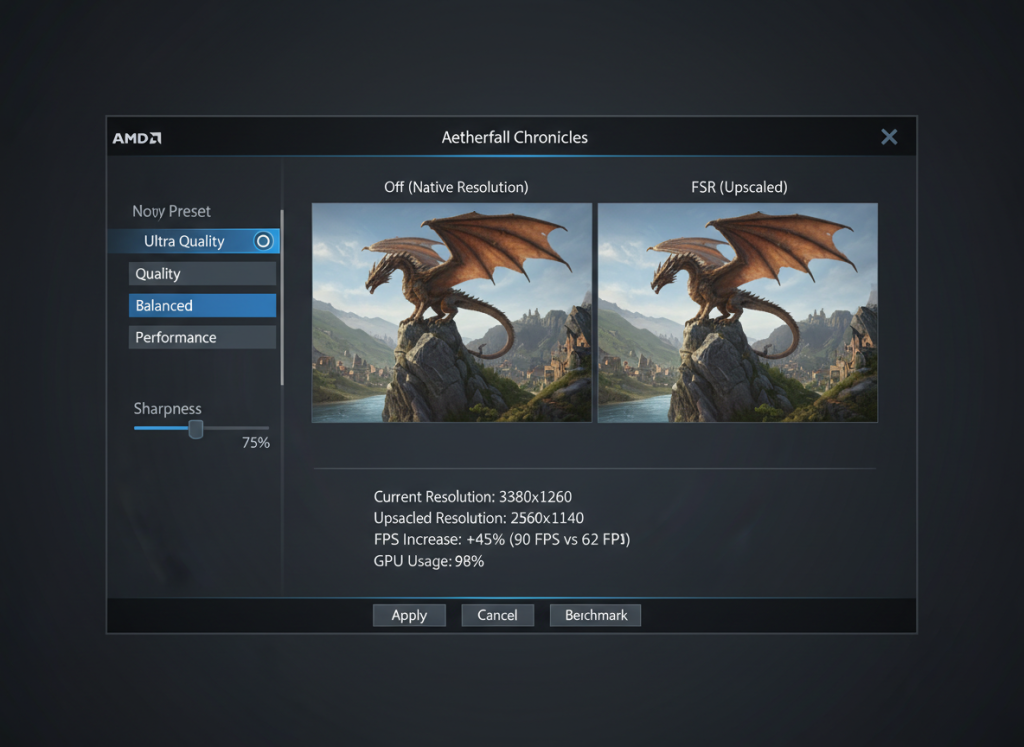
Task: Click the Sharpness label
Action: (x=168, y=409)
